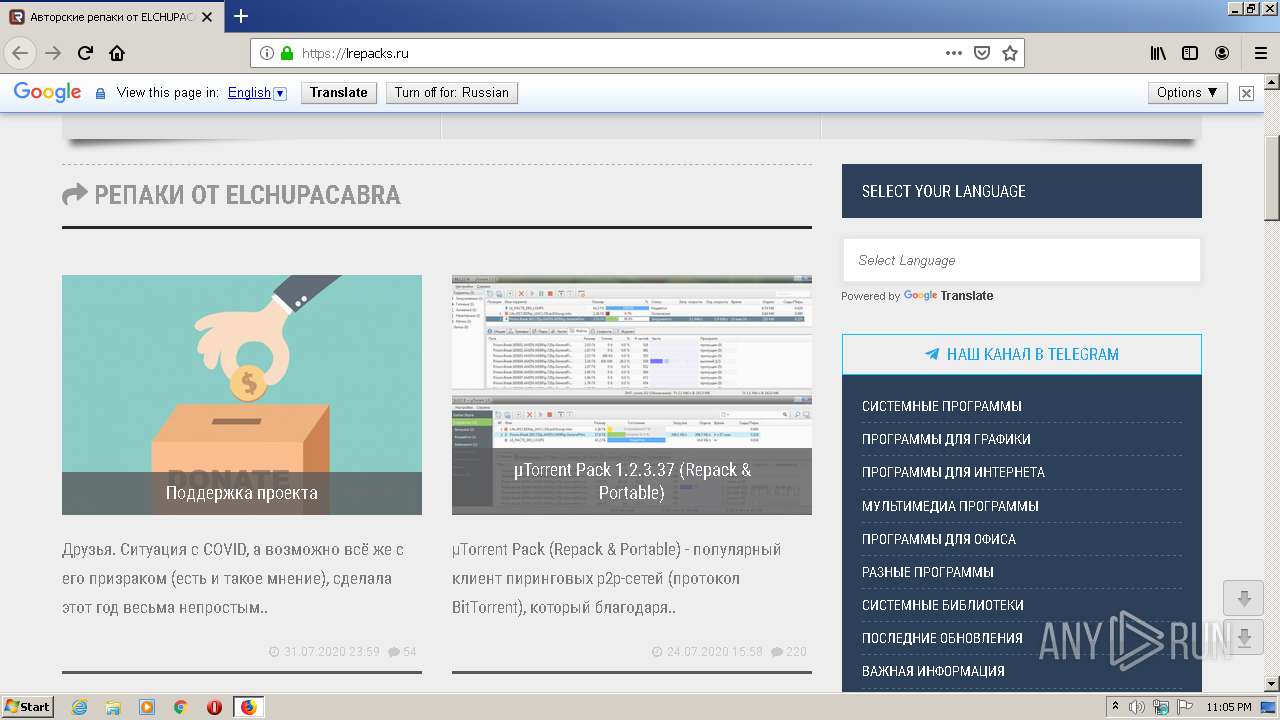Click the Firefox taskbar button
This screenshot has height=720, width=1280.
pyautogui.click(x=248, y=707)
